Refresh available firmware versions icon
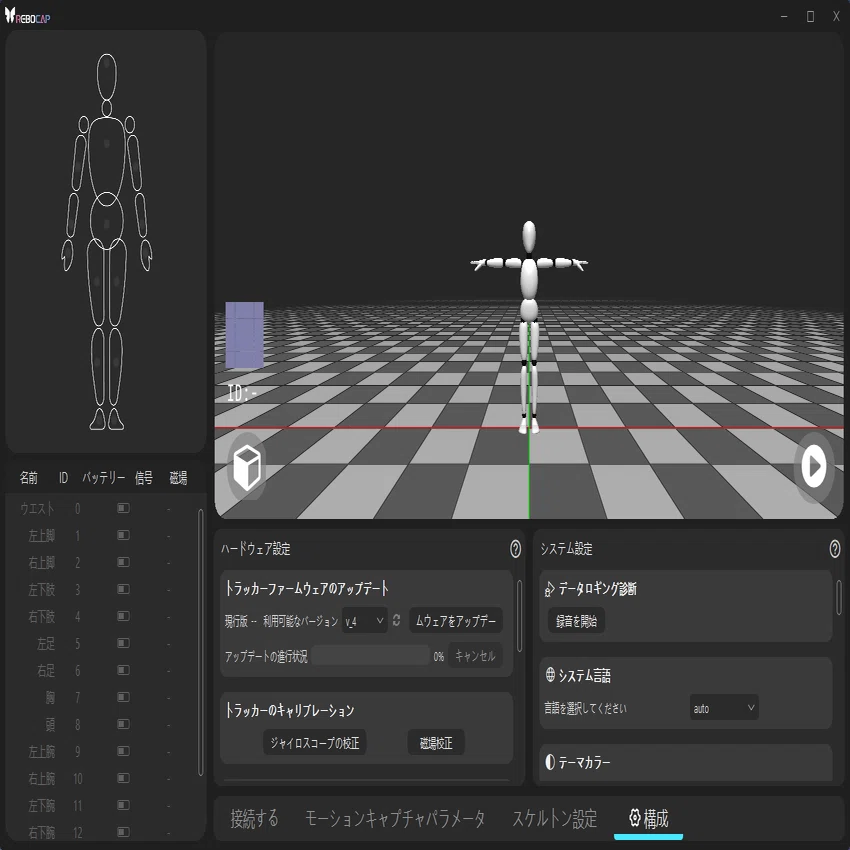Image resolution: width=850 pixels, height=850 pixels. [396, 620]
